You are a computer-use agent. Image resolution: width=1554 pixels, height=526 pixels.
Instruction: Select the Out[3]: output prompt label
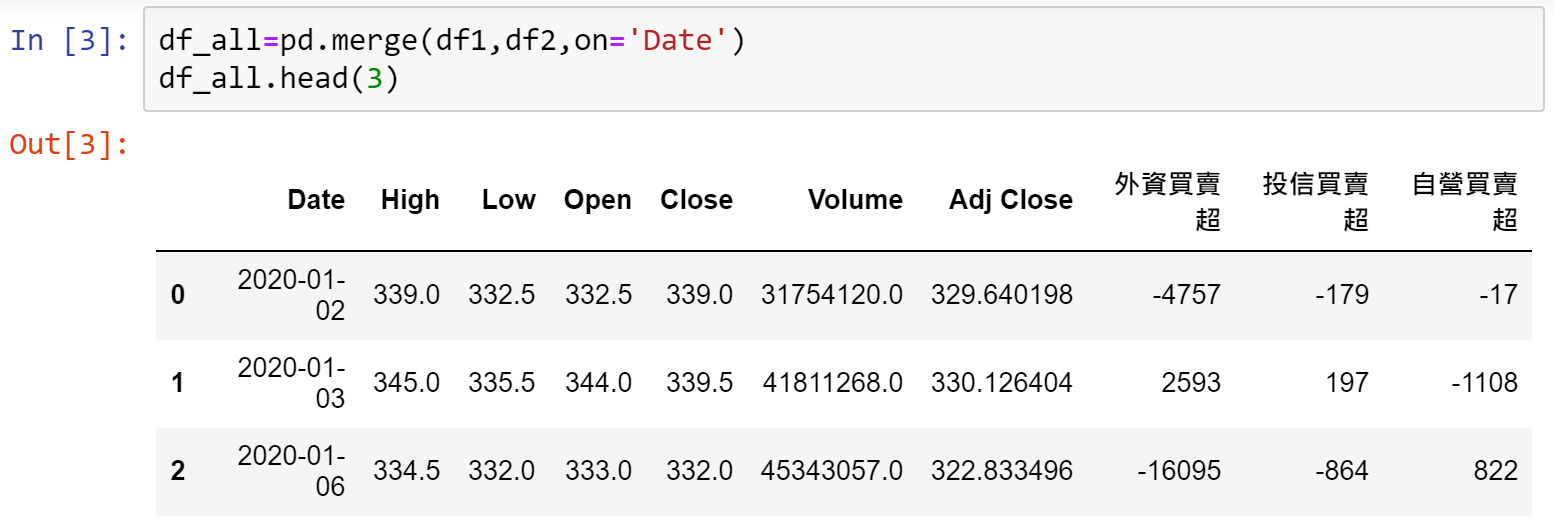69,144
